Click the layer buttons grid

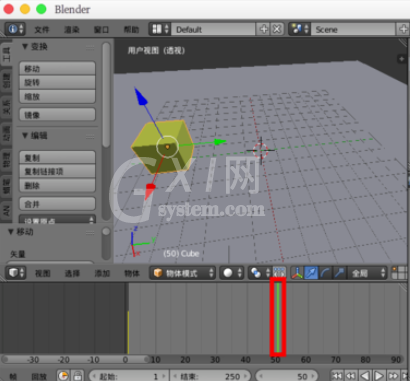click(x=400, y=273)
